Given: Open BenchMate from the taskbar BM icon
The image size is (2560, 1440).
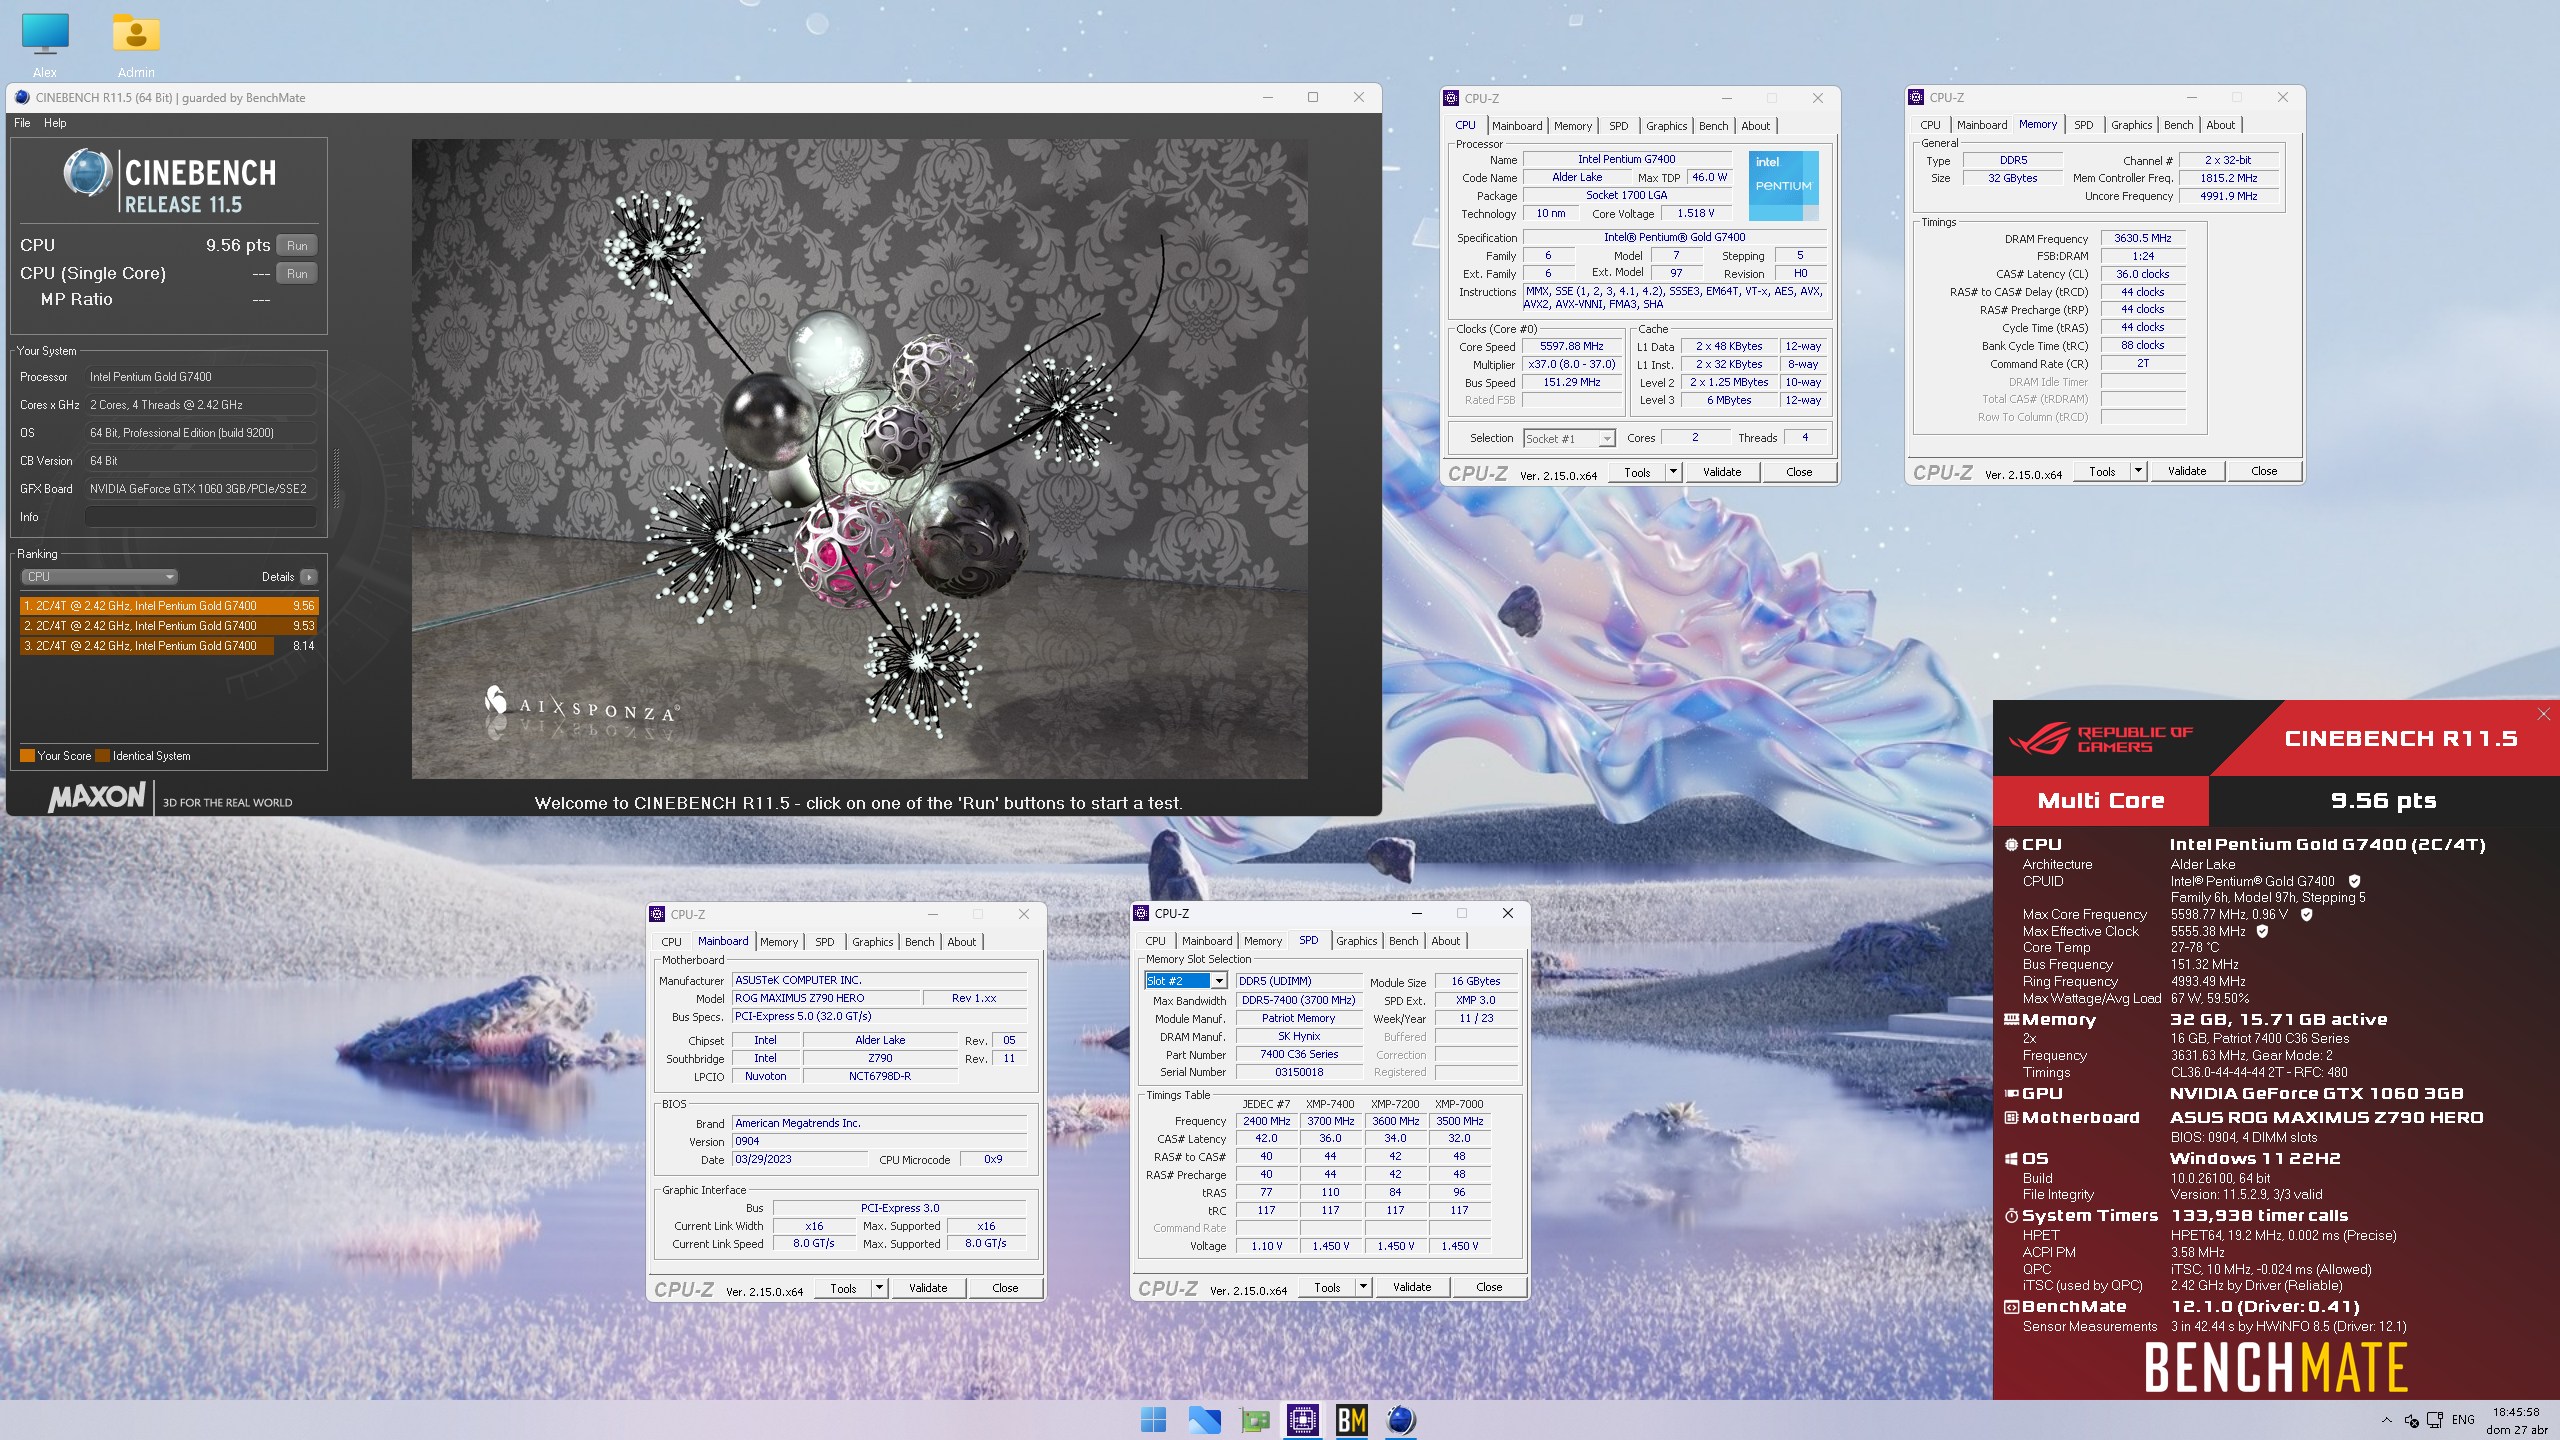Looking at the screenshot, I should 1352,1419.
